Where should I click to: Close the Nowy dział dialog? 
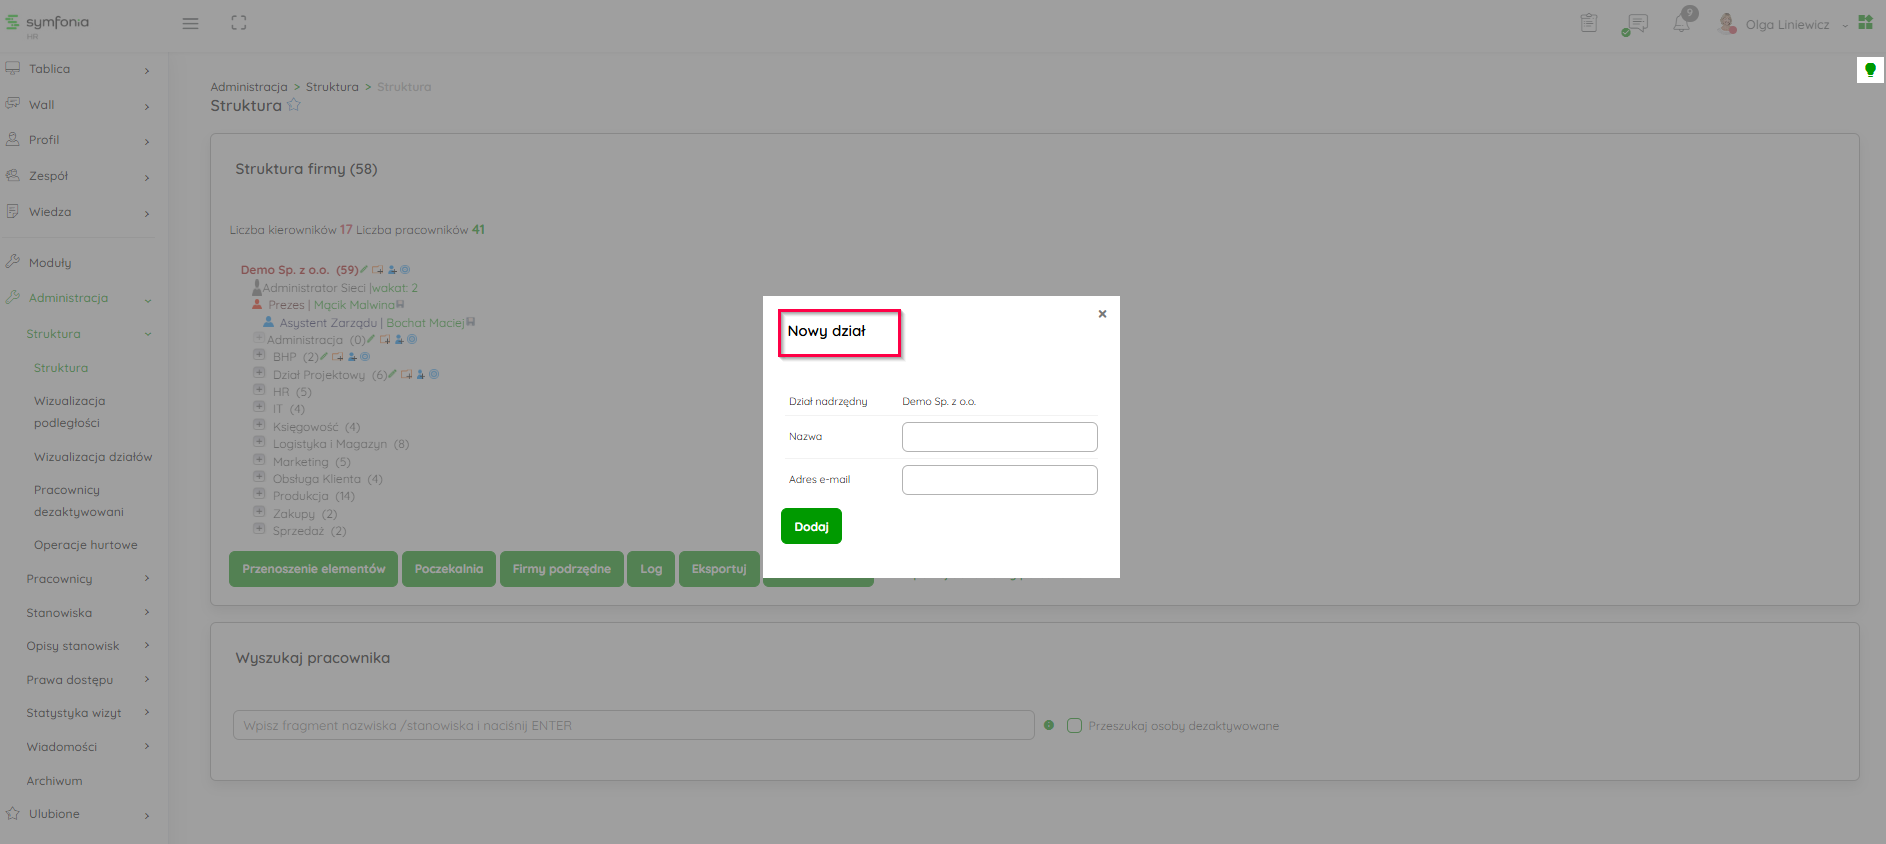(x=1102, y=314)
